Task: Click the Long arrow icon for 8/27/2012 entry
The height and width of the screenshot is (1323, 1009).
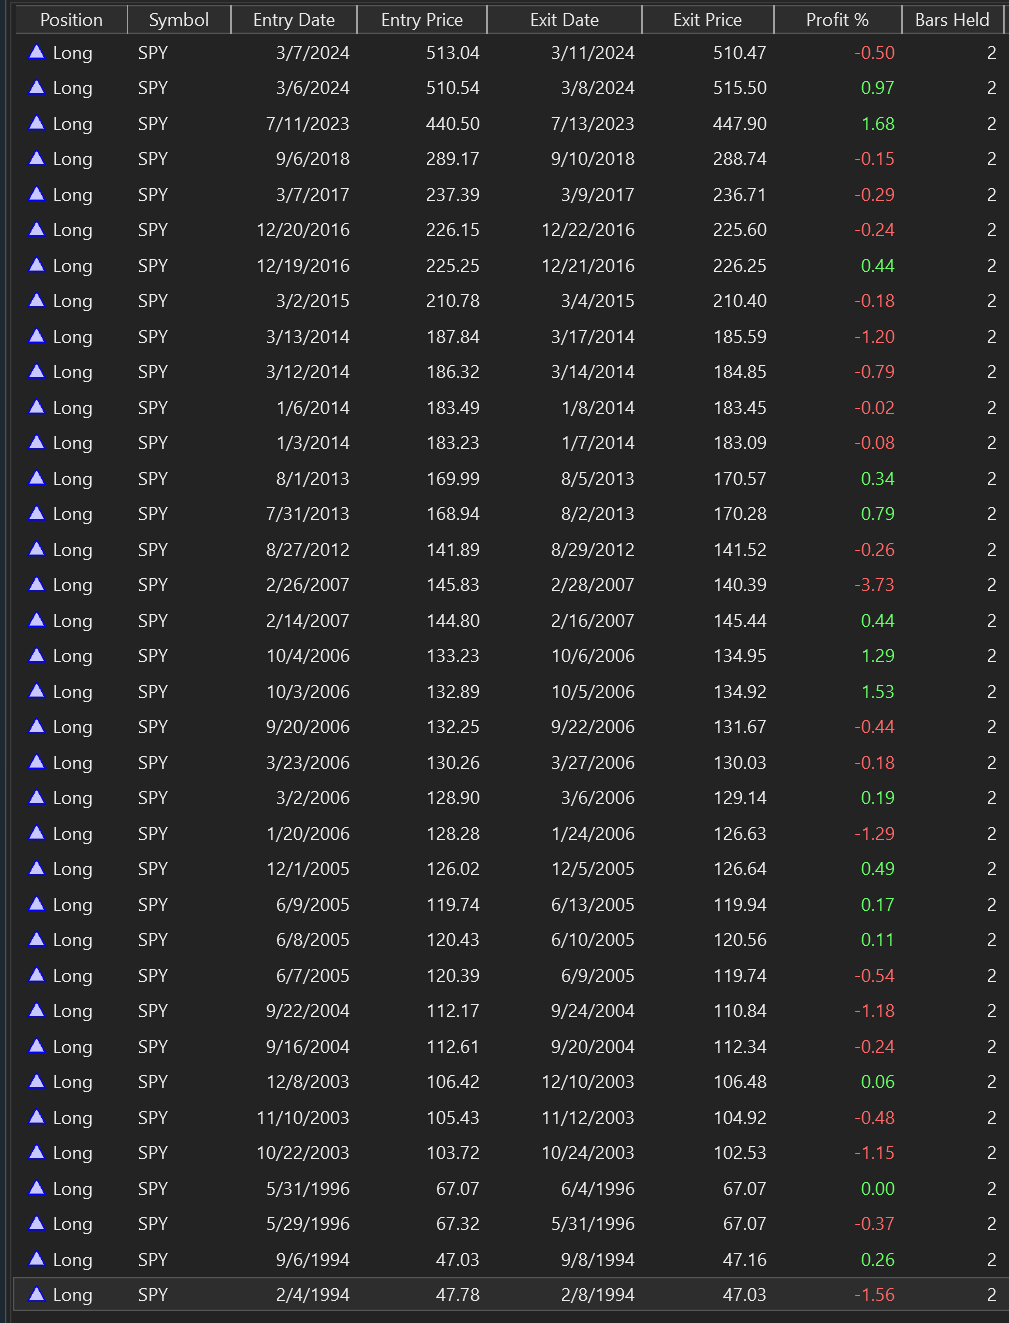Action: (x=37, y=549)
